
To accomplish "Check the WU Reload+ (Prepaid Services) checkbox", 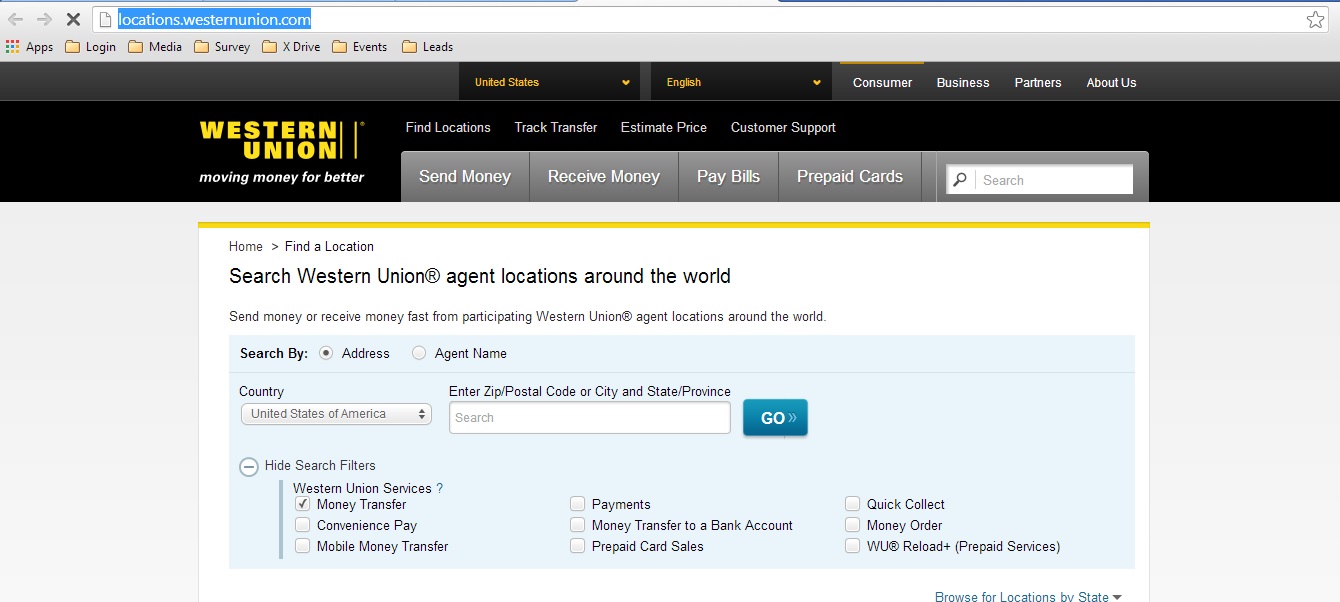I will pyautogui.click(x=852, y=546).
